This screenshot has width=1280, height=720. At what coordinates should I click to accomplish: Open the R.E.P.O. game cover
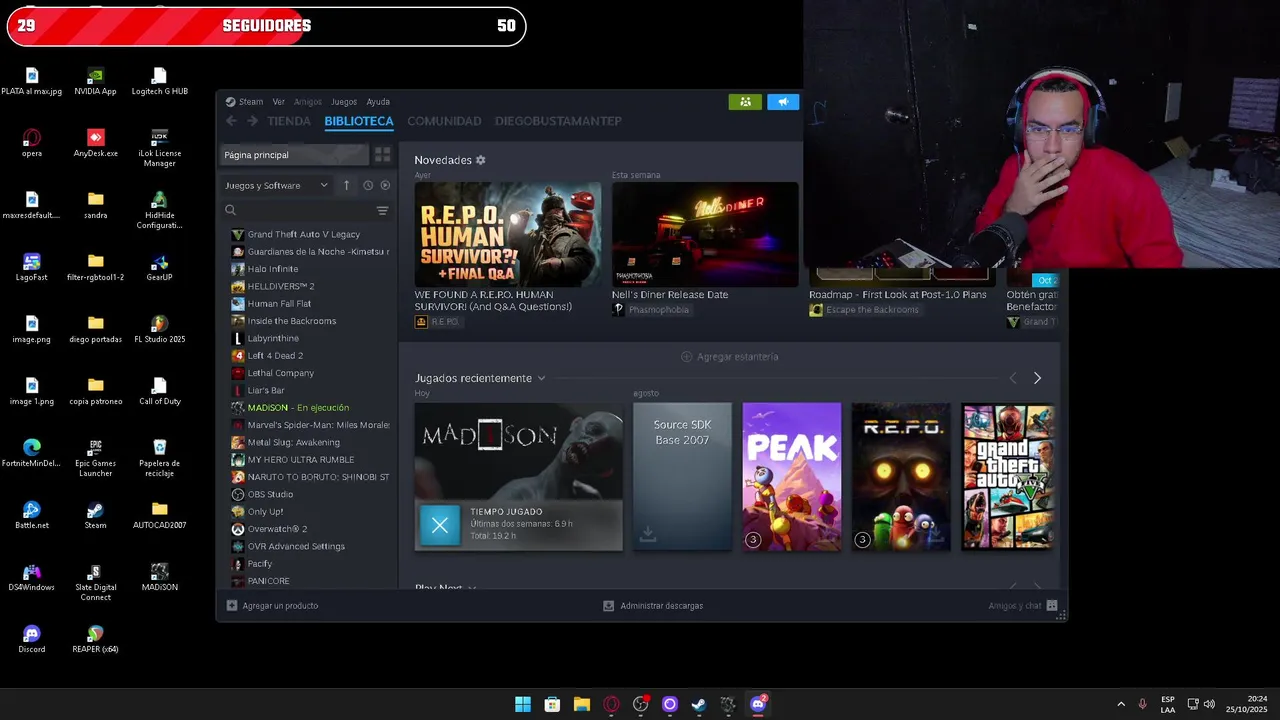click(x=901, y=476)
